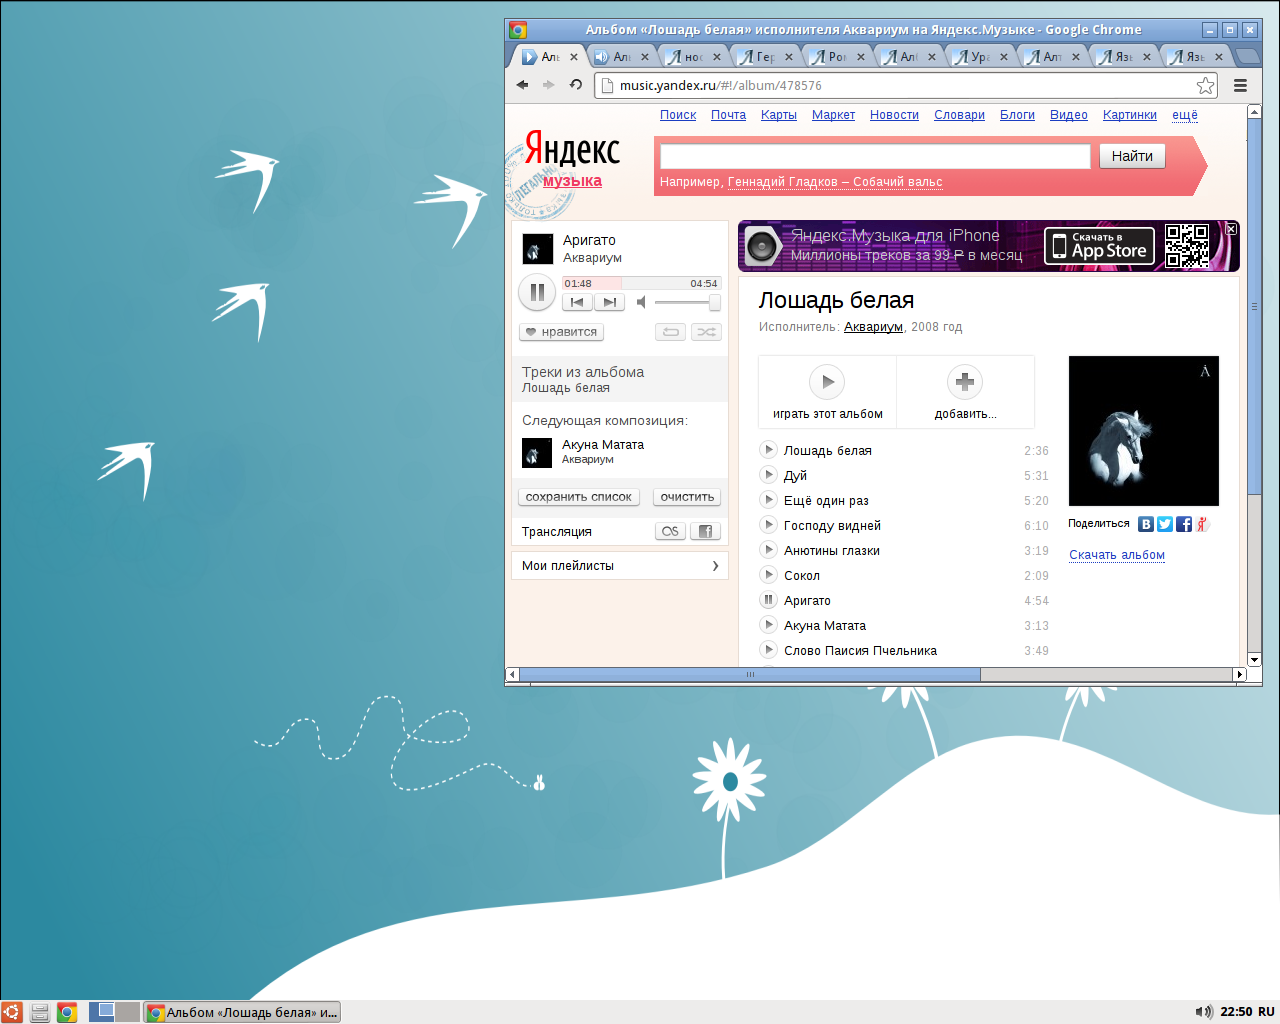Pause Аригато in the album track list
This screenshot has width=1280, height=1024.
(769, 600)
